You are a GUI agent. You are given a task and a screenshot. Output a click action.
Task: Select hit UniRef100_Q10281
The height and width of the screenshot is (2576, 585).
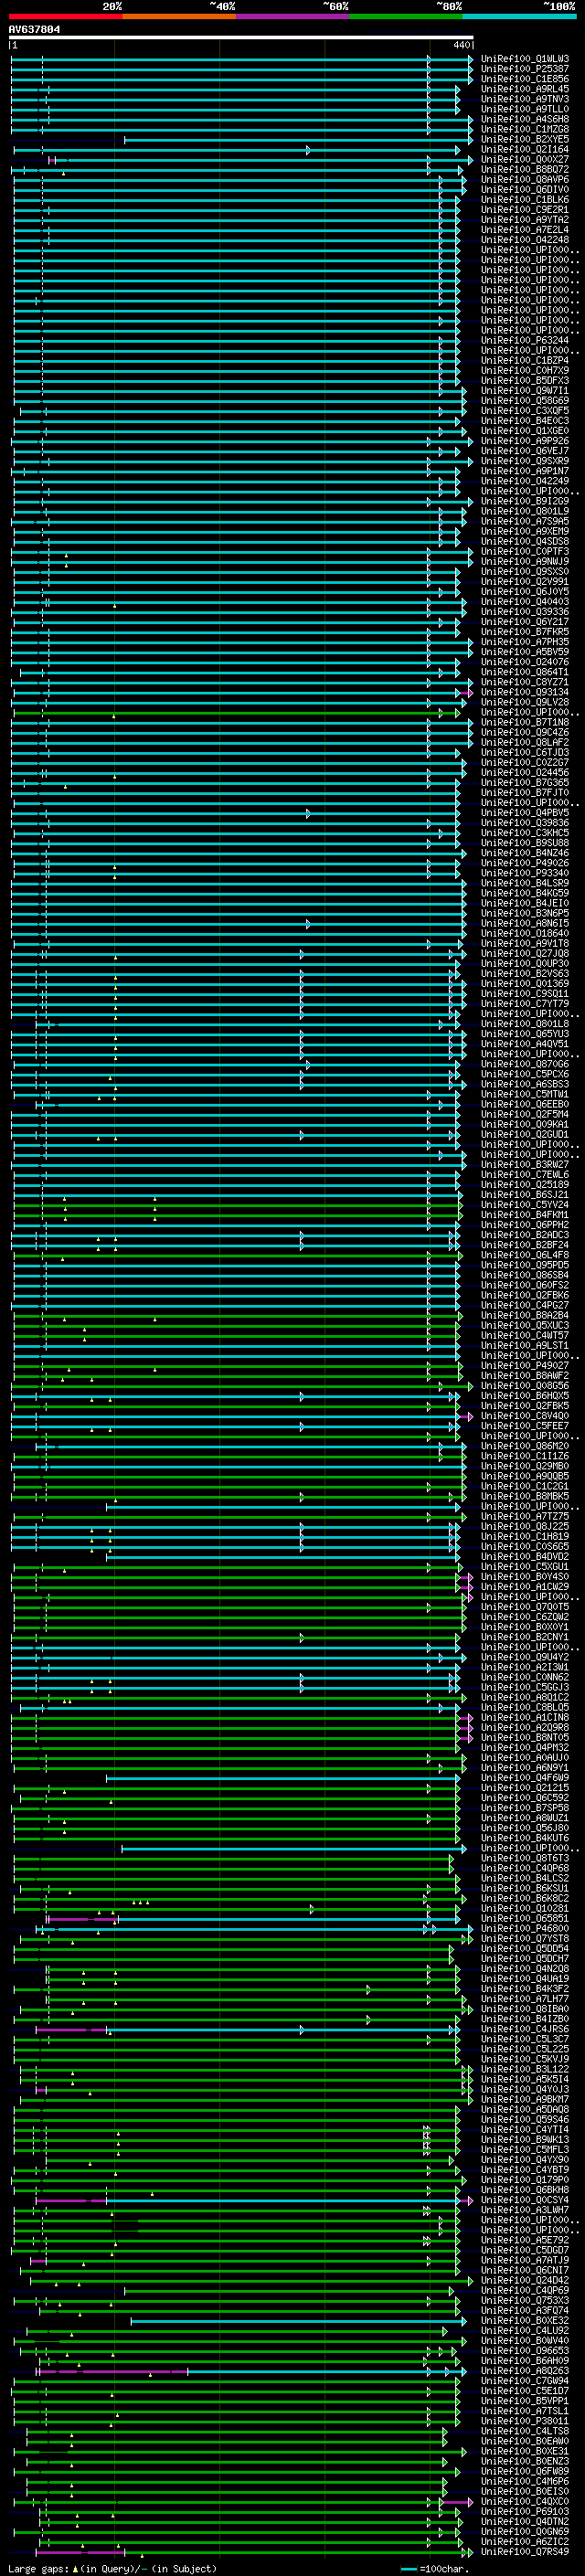[525, 1908]
